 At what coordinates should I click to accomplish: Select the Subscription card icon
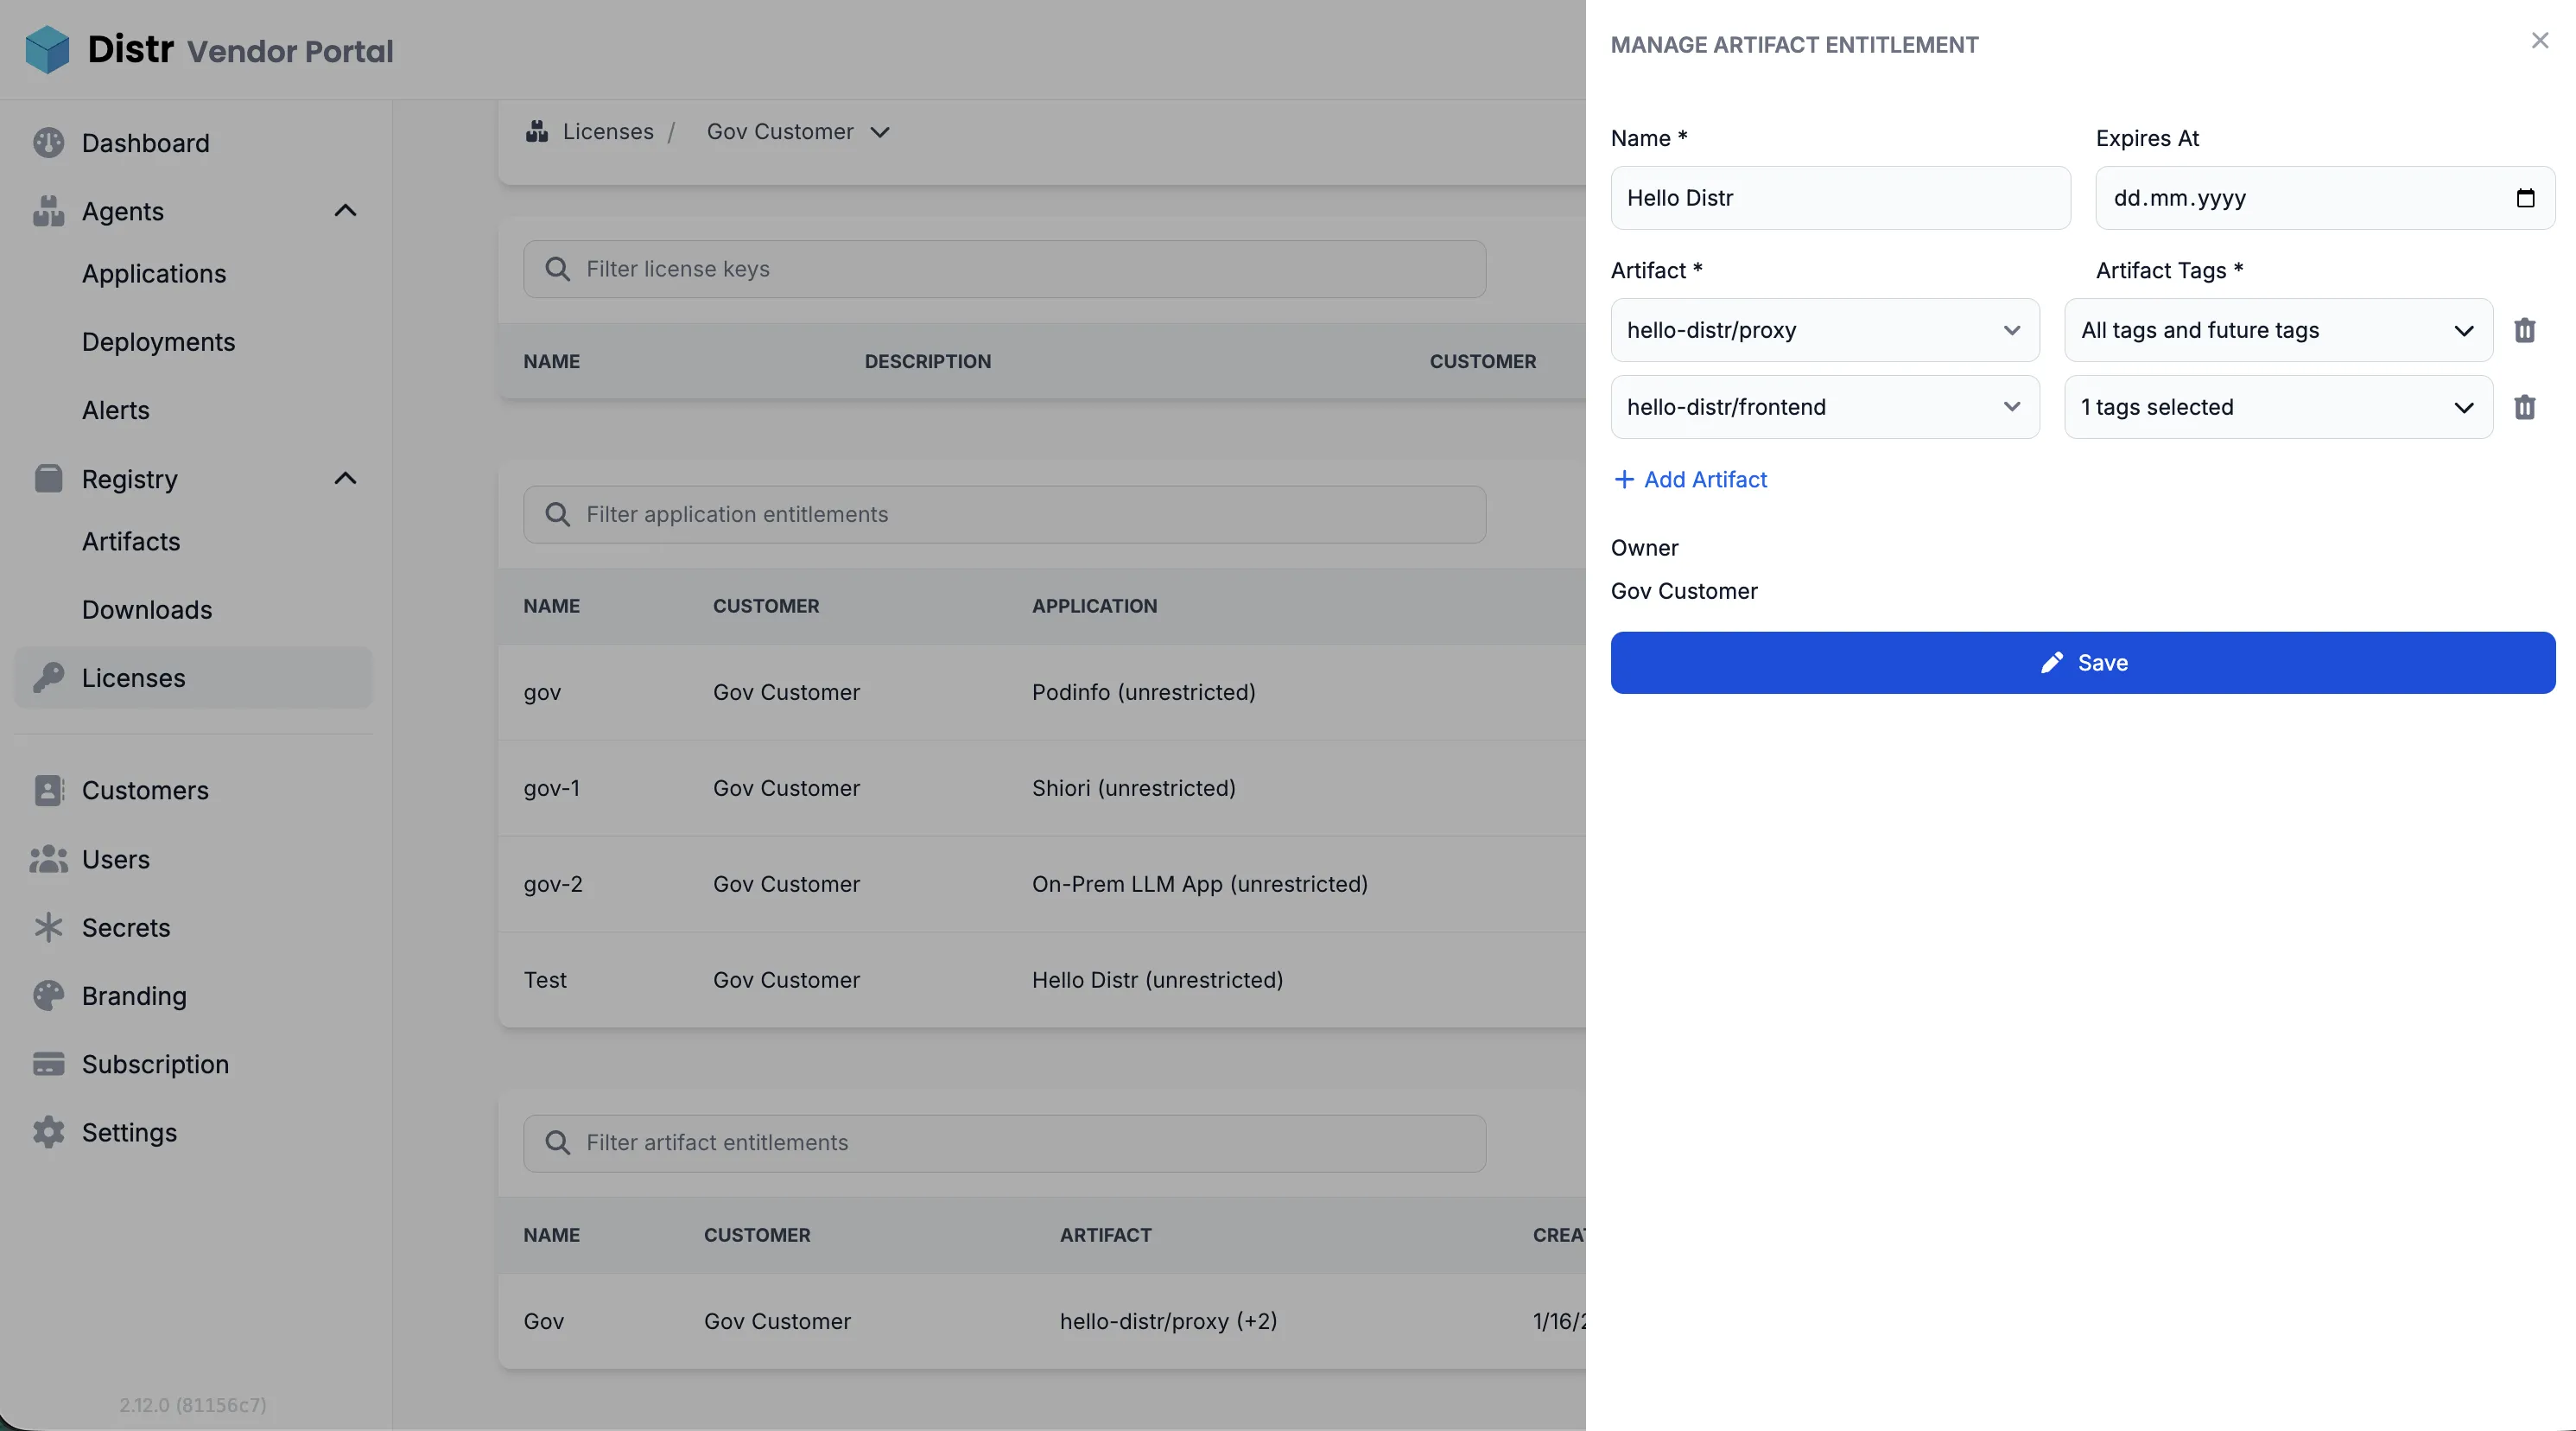49,1063
